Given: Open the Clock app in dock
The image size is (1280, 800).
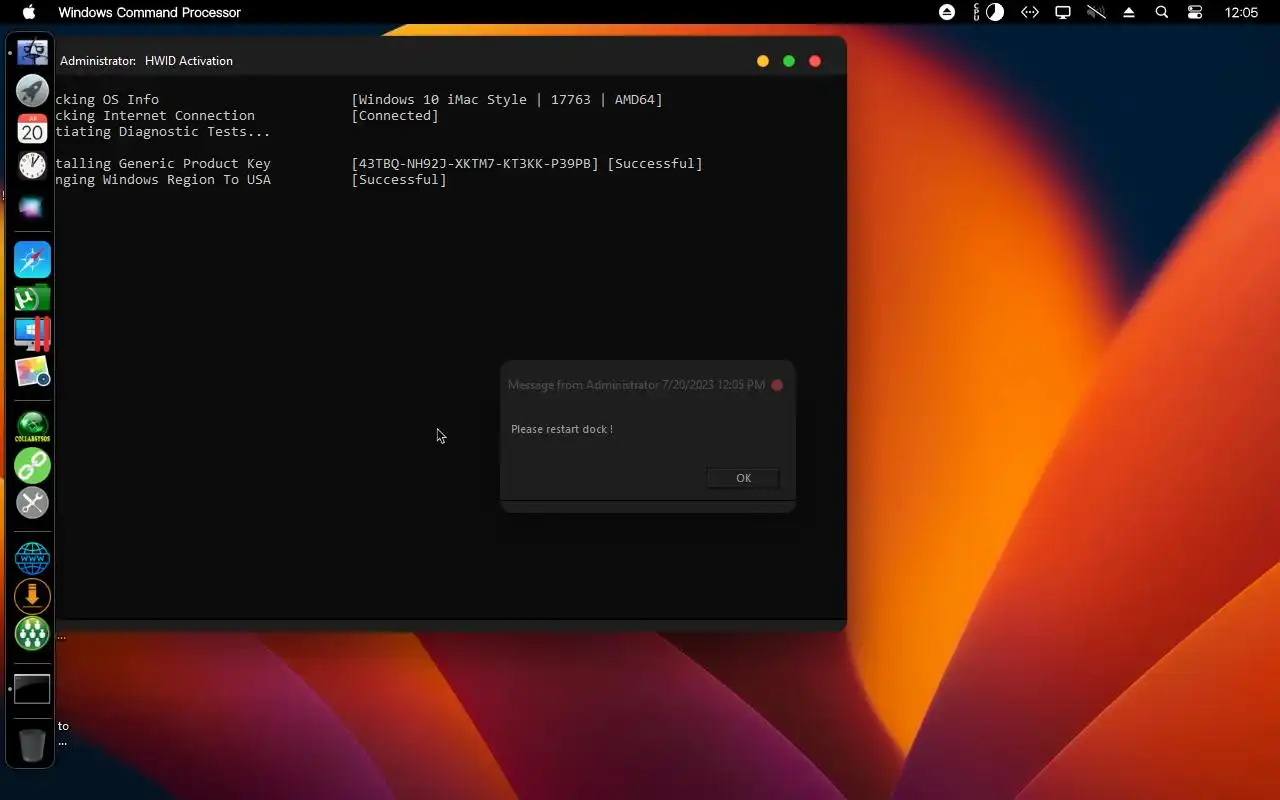Looking at the screenshot, I should (32, 166).
